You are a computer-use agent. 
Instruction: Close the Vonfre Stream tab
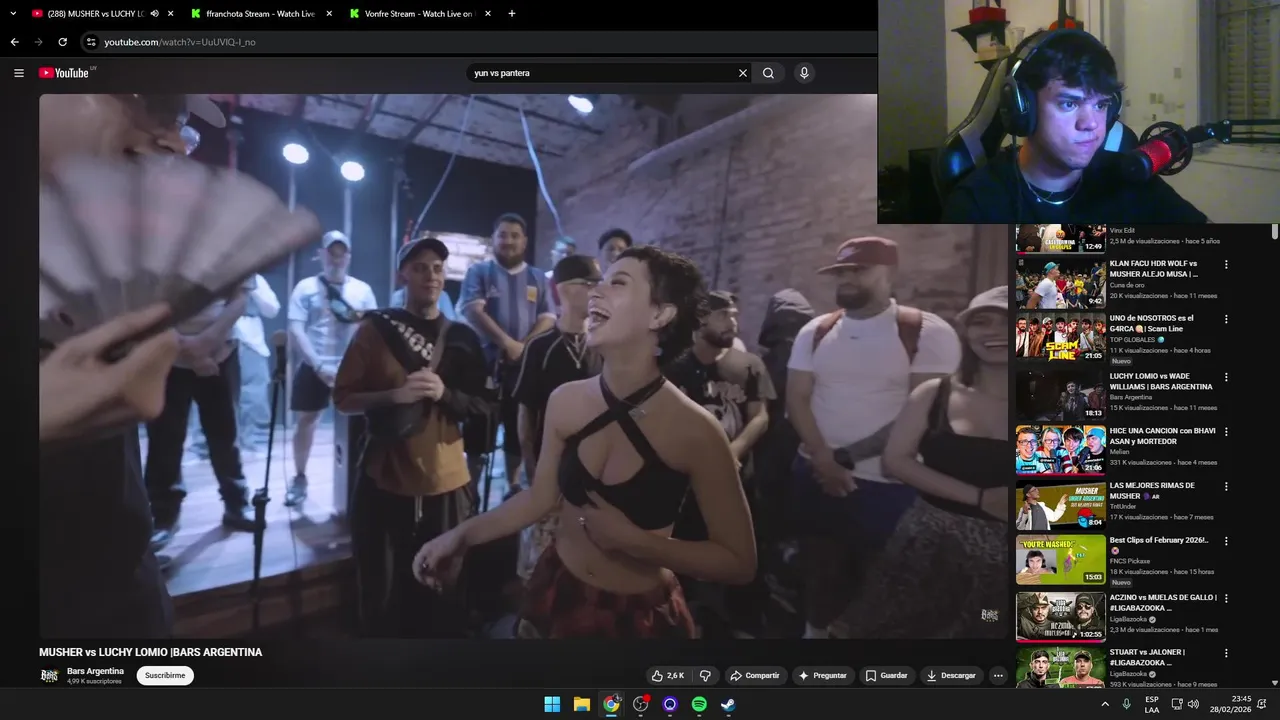pyautogui.click(x=488, y=14)
